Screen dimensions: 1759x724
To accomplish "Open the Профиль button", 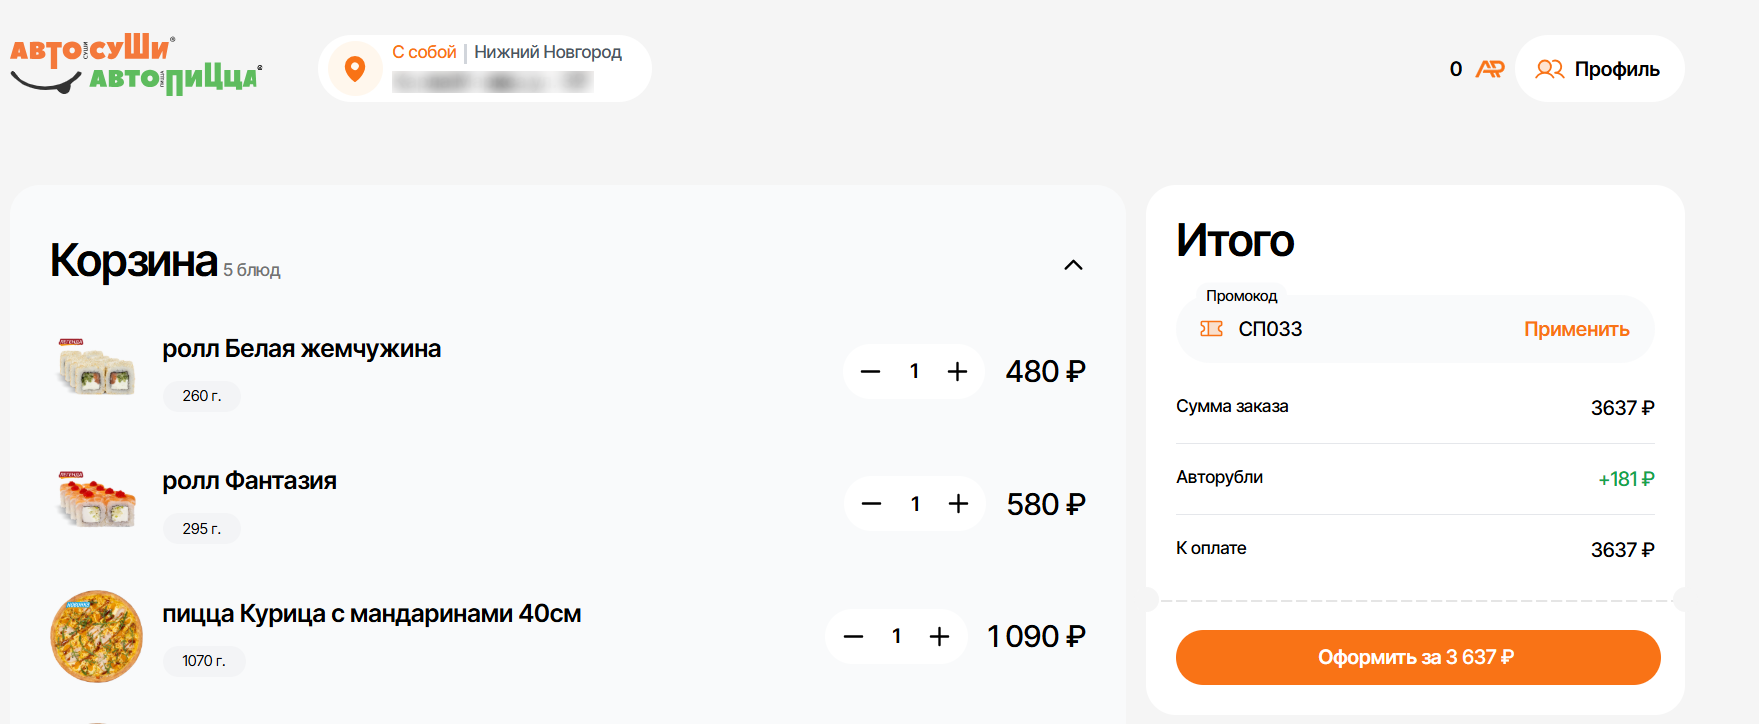I will click(1600, 69).
